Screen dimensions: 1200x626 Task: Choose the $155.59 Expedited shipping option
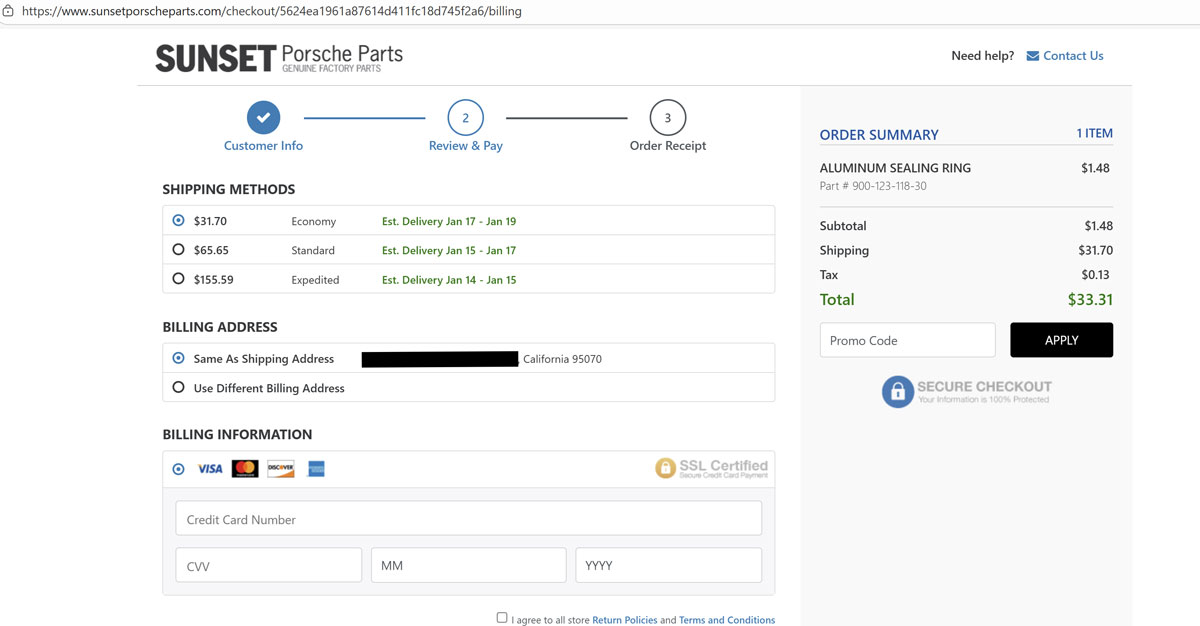[x=178, y=280]
